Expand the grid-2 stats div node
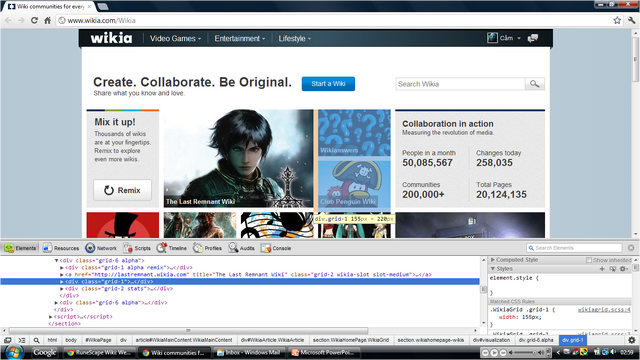 coord(62,289)
